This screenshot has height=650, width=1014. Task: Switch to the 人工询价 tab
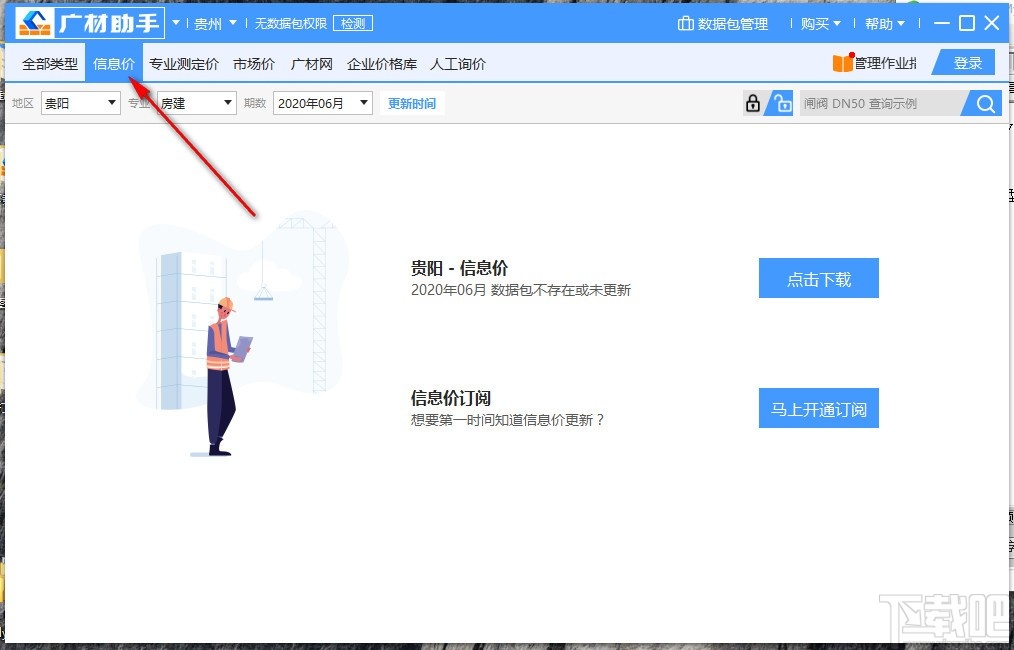pyautogui.click(x=458, y=63)
